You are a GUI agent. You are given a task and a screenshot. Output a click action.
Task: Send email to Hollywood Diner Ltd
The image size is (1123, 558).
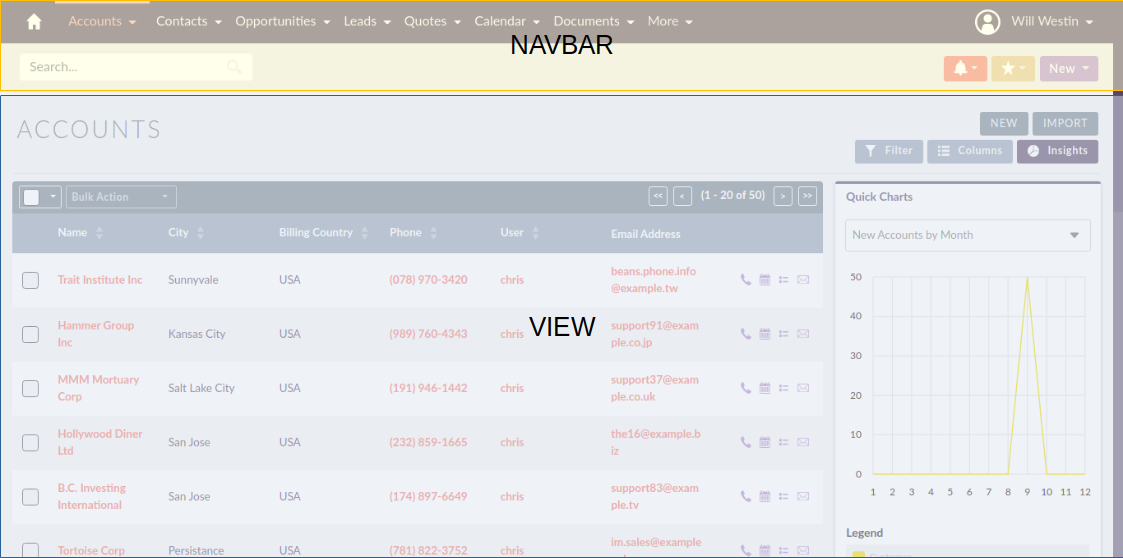[x=803, y=442]
